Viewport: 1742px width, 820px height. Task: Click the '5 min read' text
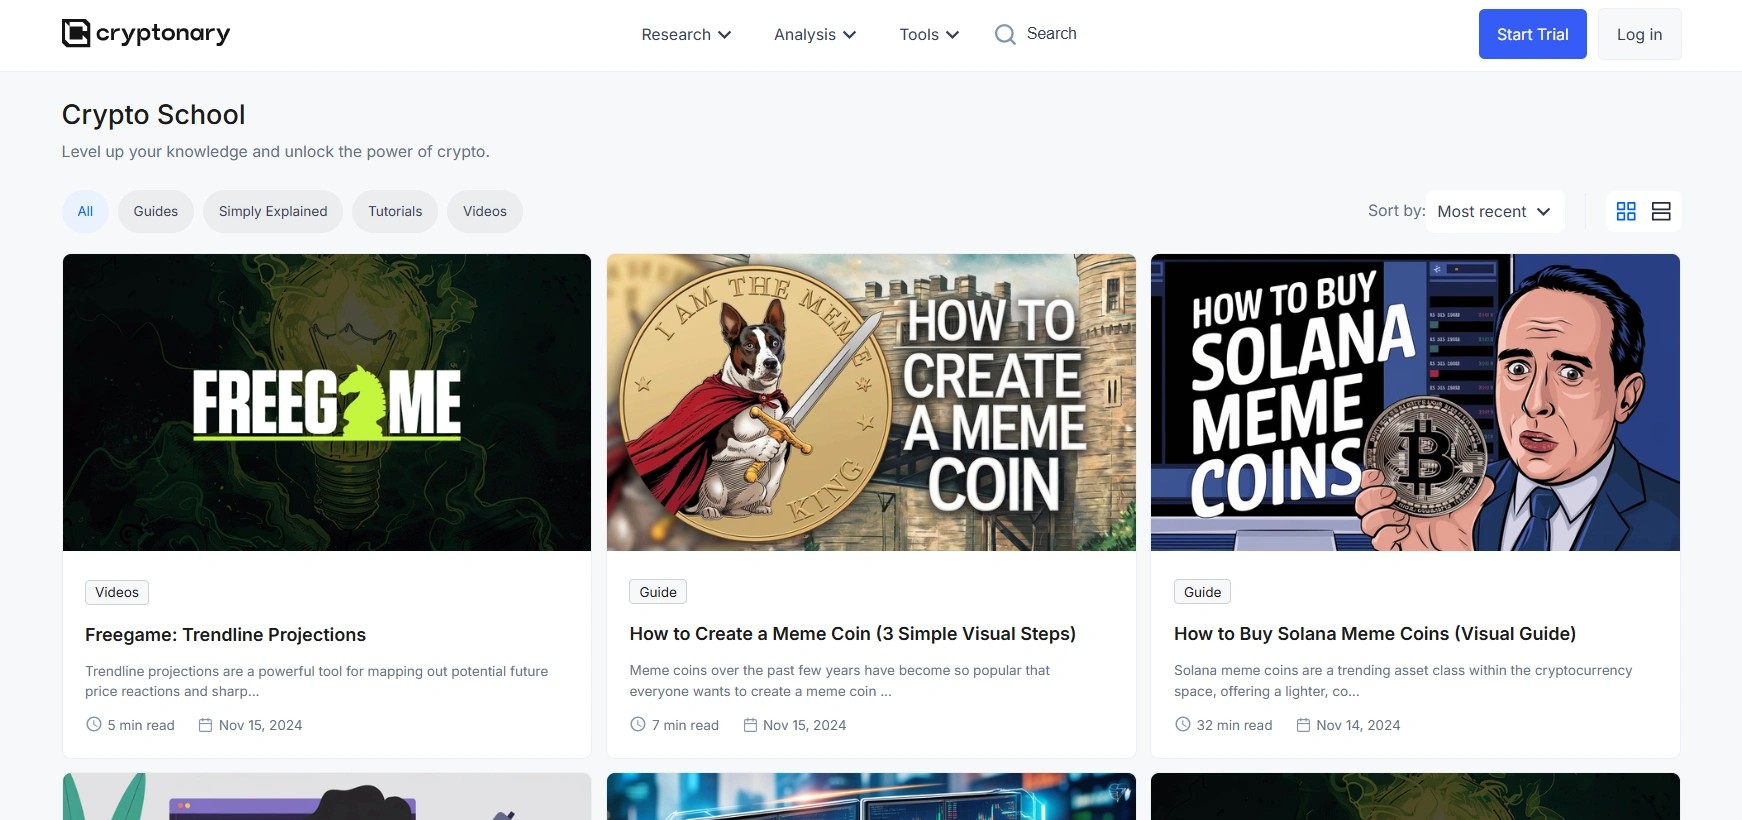[x=141, y=725]
